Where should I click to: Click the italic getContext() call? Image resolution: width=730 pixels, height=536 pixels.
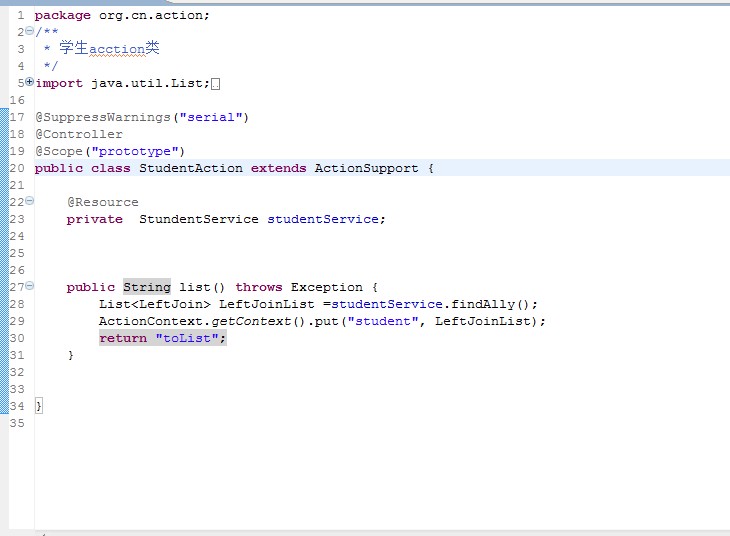click(x=258, y=321)
